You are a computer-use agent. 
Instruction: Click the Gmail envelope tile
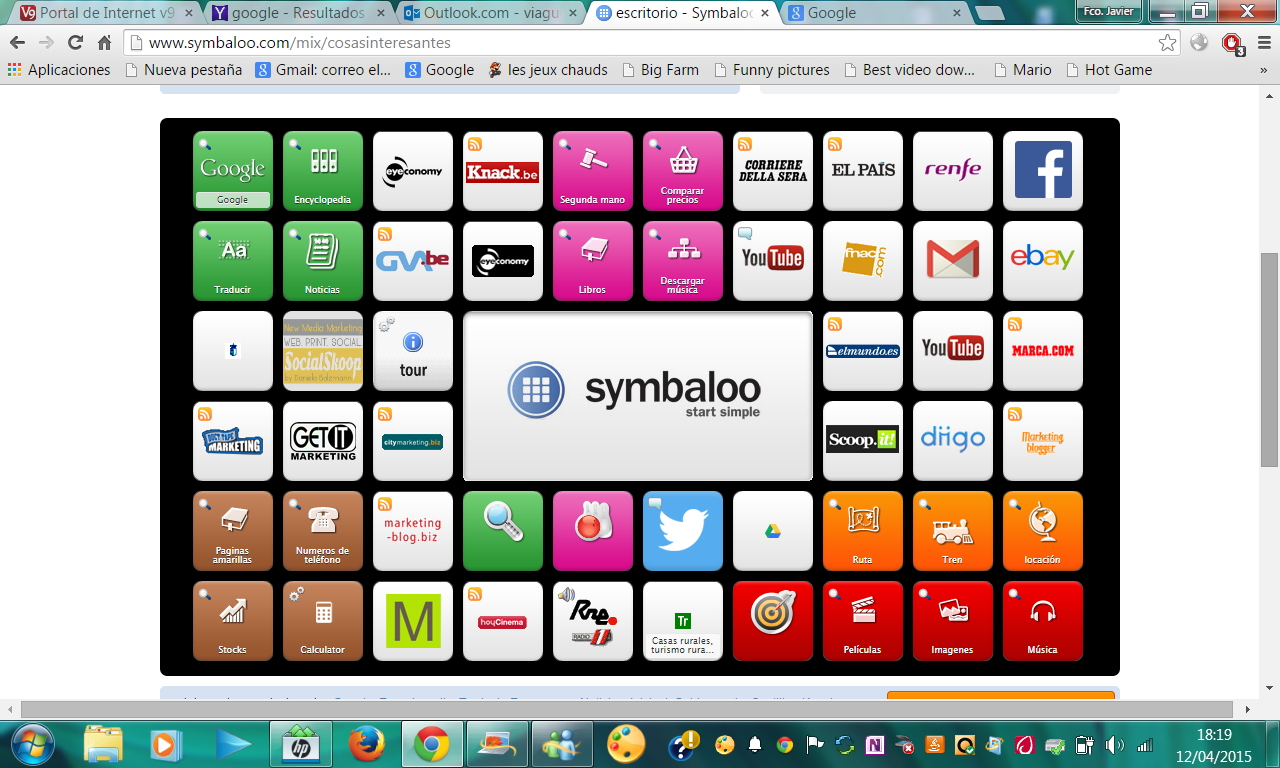[x=952, y=261]
